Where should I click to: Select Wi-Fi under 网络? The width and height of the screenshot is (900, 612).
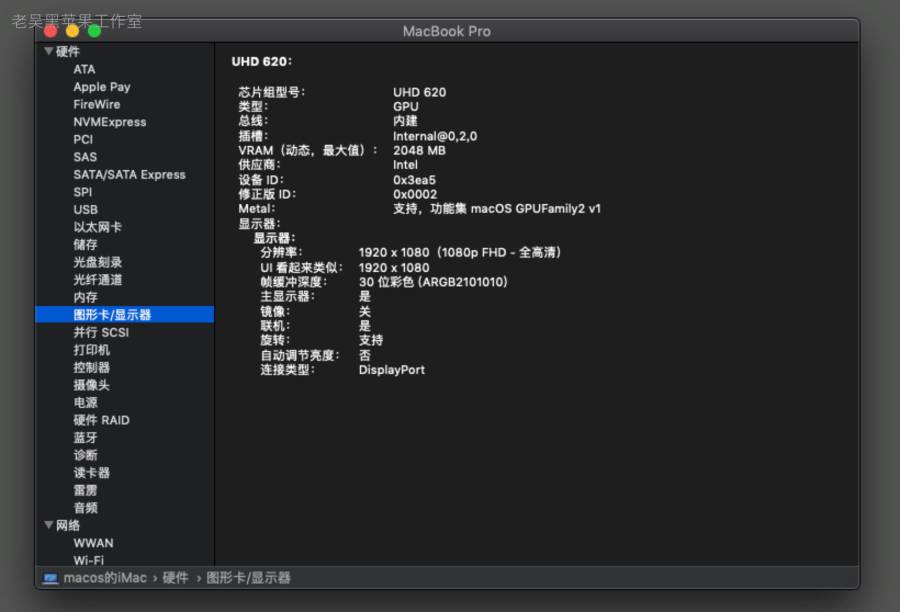88,560
